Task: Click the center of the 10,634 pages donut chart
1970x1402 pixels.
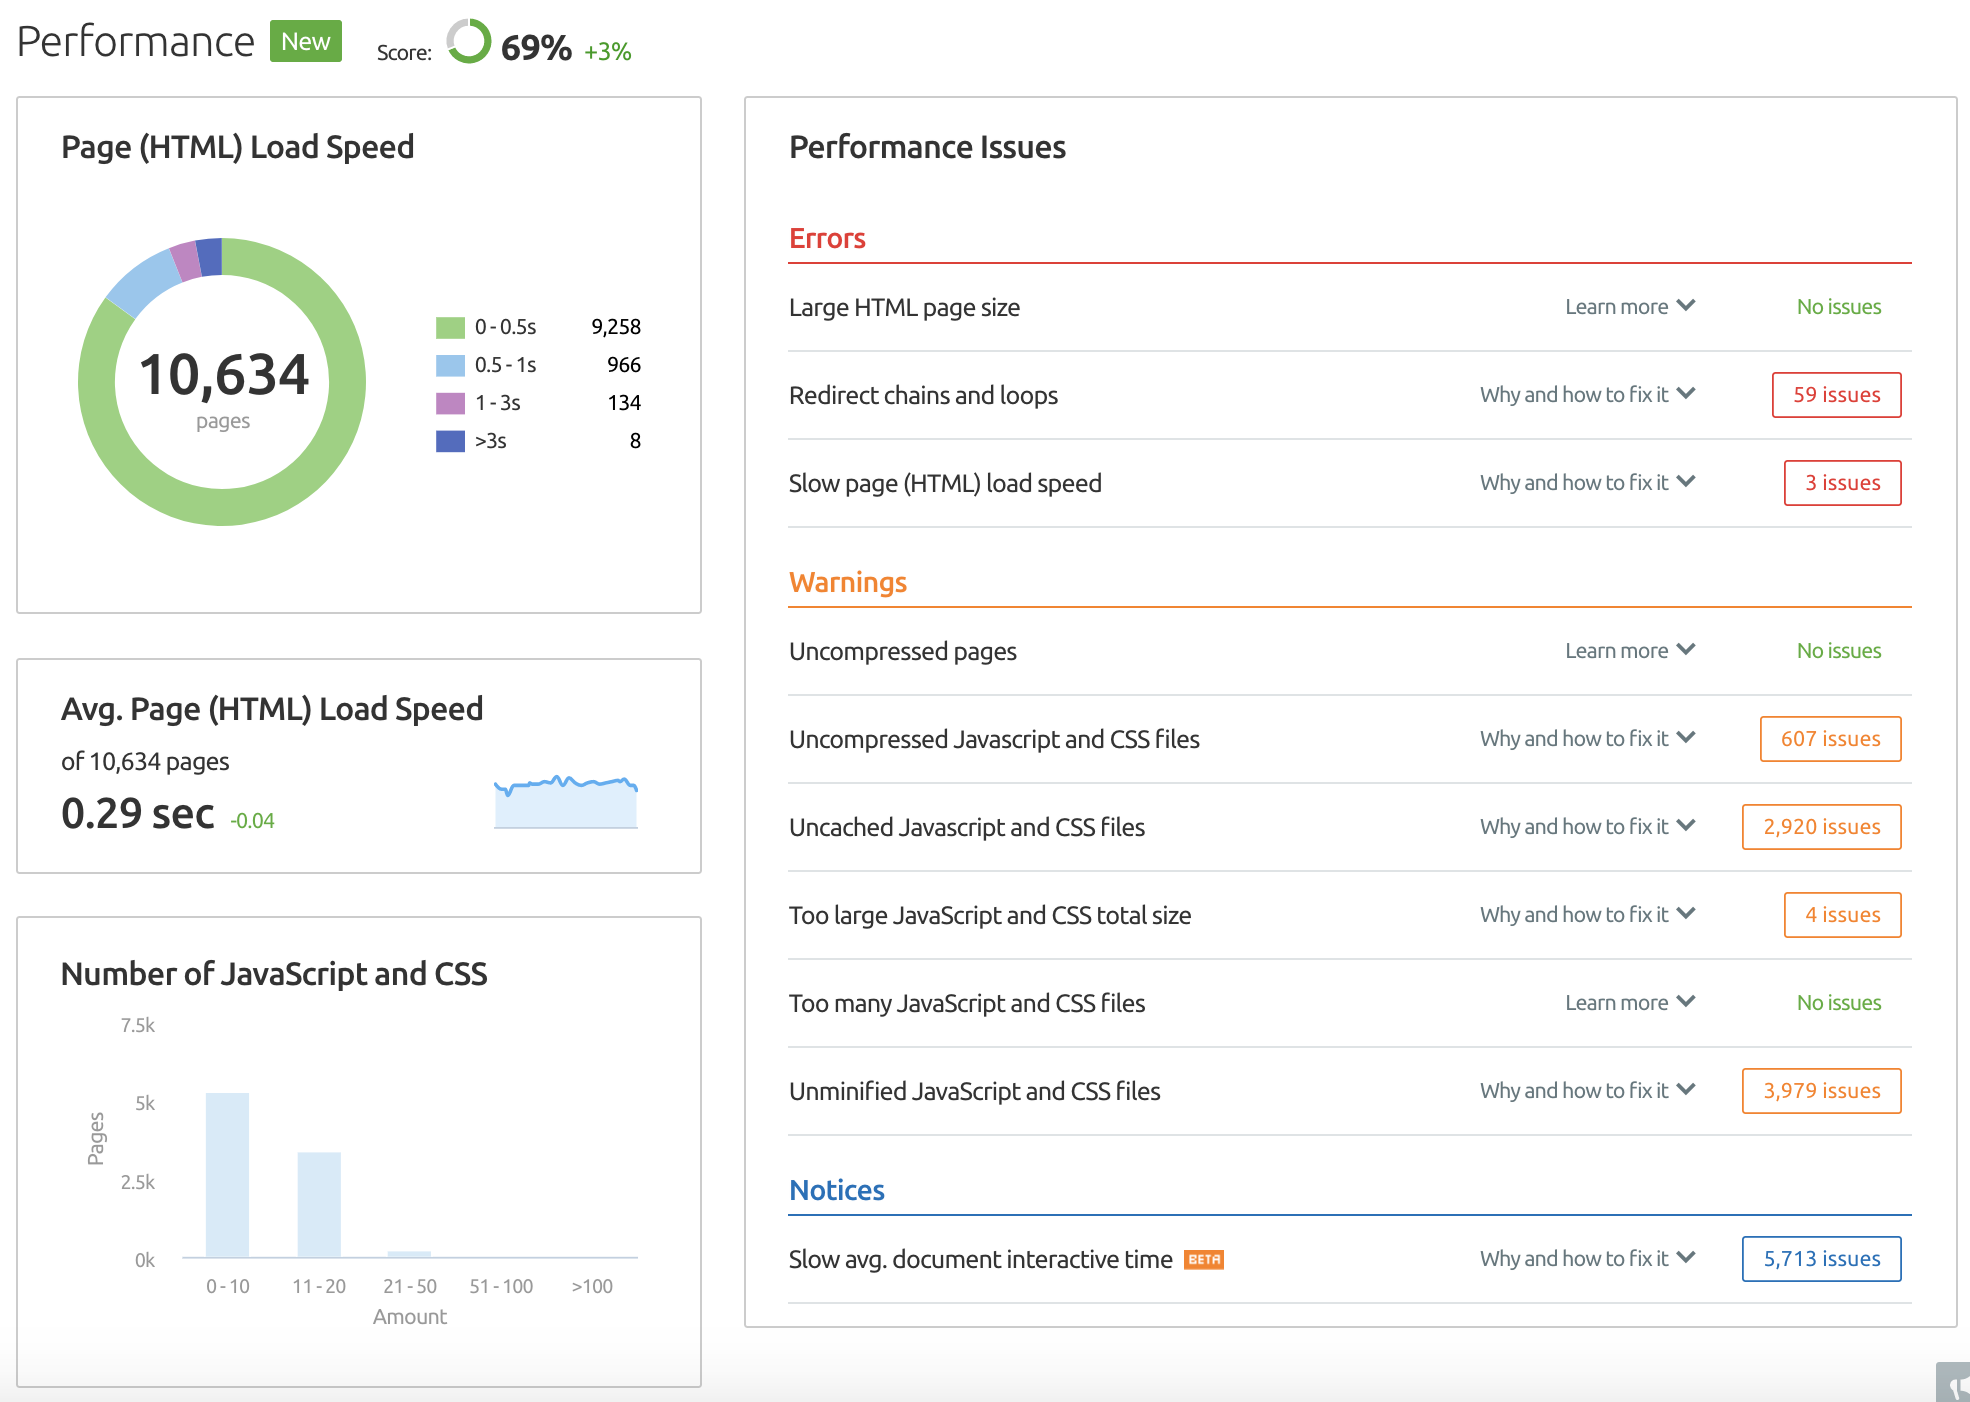Action: (222, 382)
